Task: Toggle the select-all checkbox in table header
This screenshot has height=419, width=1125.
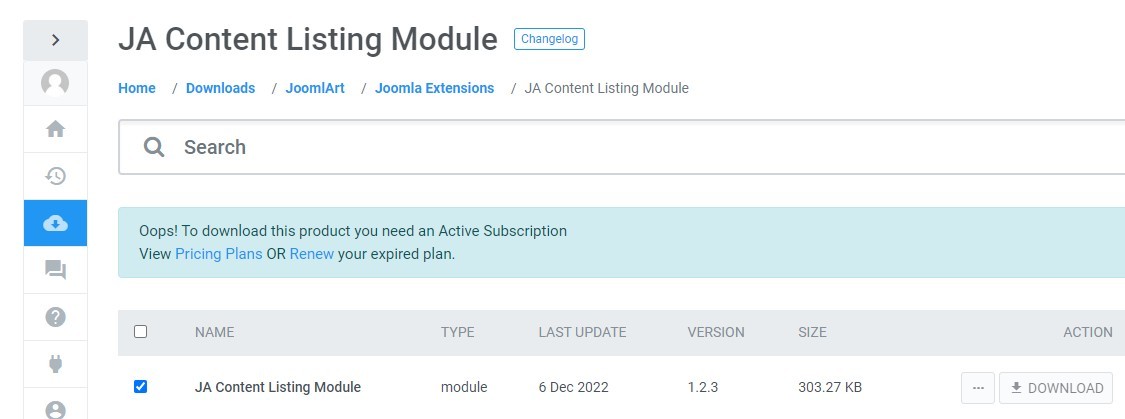Action: 141,332
